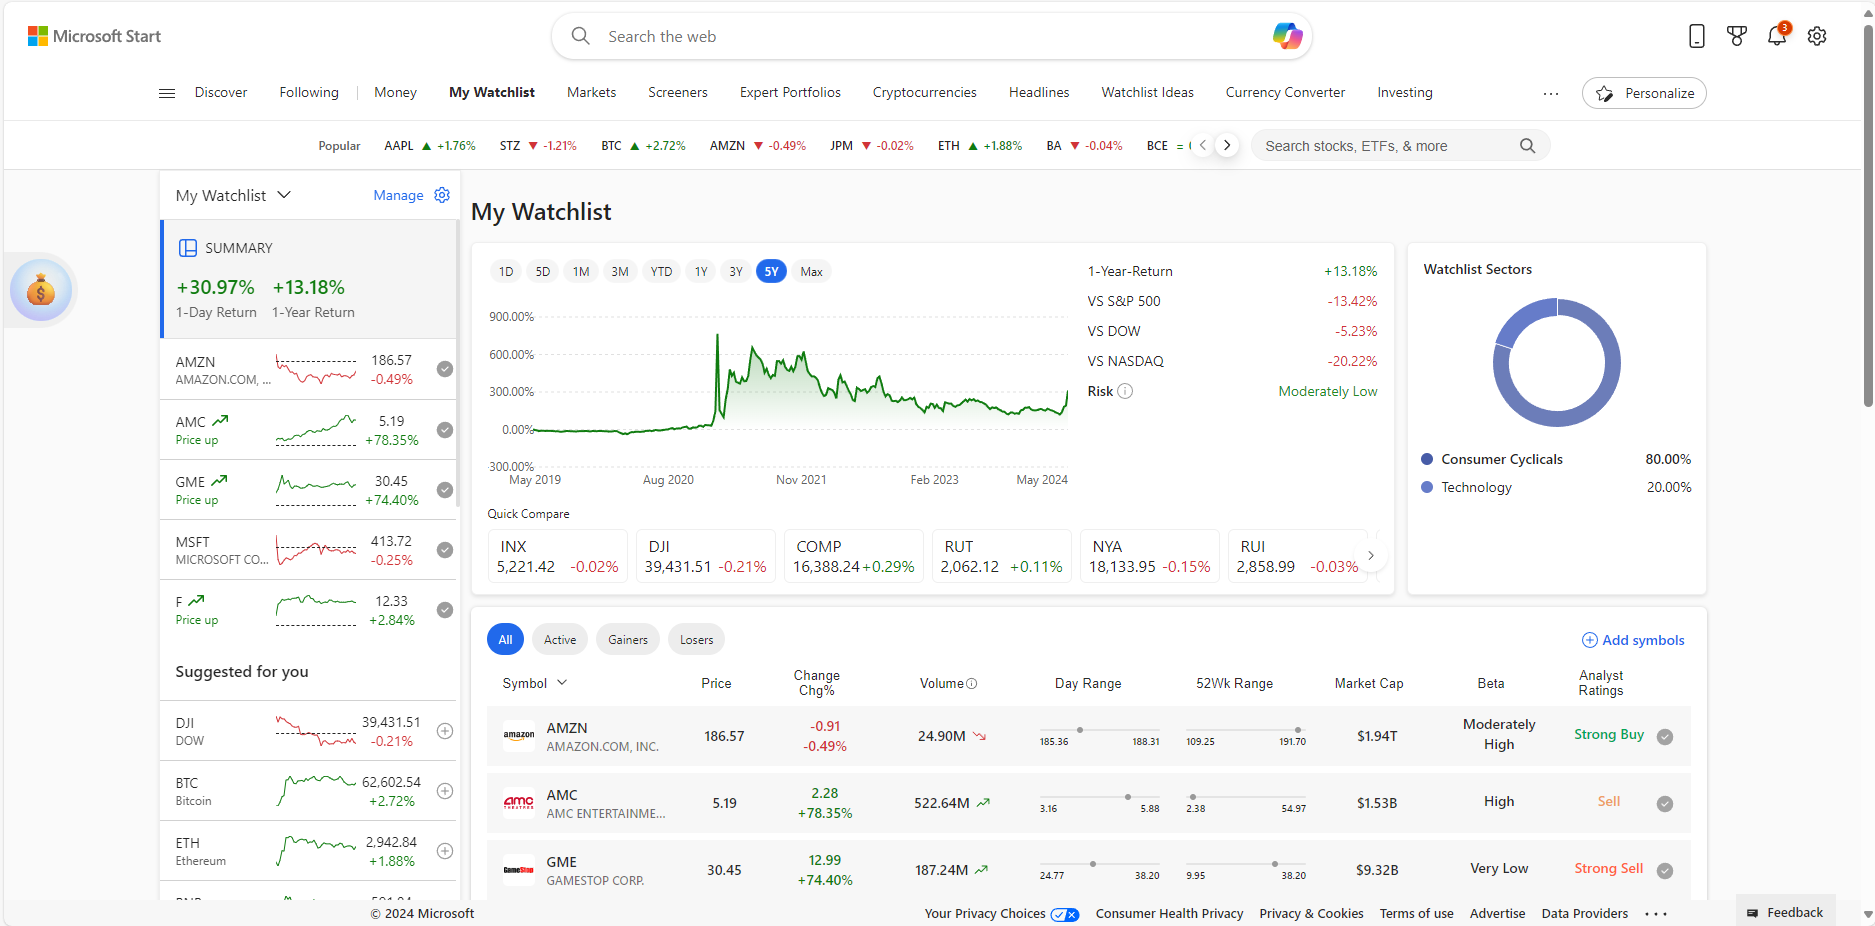Screen dimensions: 1875x926
Task: Click the GameStop logo in table
Action: point(518,870)
